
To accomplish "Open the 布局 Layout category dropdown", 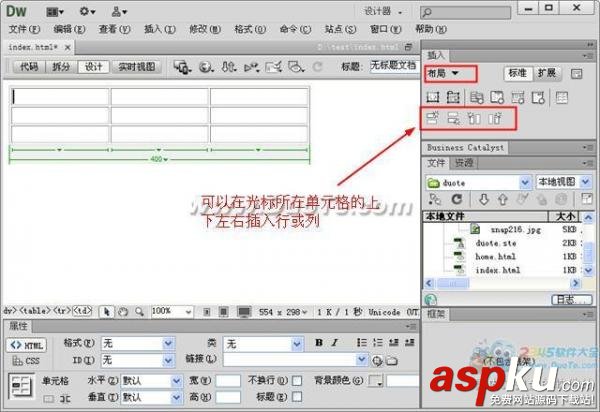I will coord(450,73).
